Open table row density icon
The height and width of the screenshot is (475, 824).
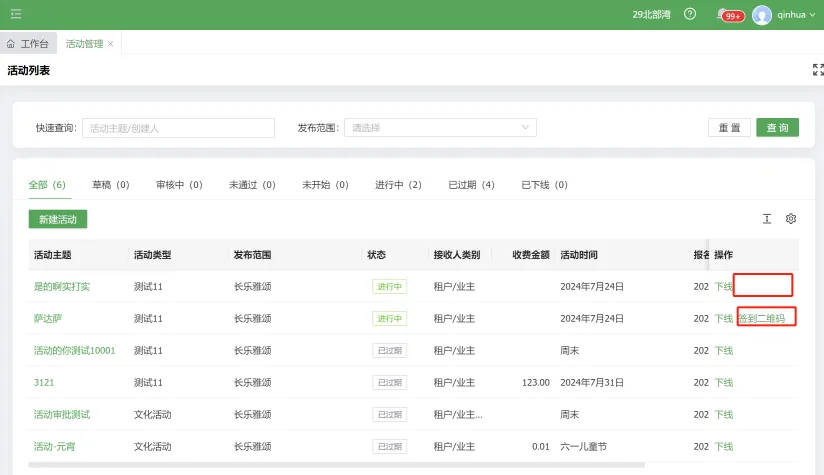point(767,219)
